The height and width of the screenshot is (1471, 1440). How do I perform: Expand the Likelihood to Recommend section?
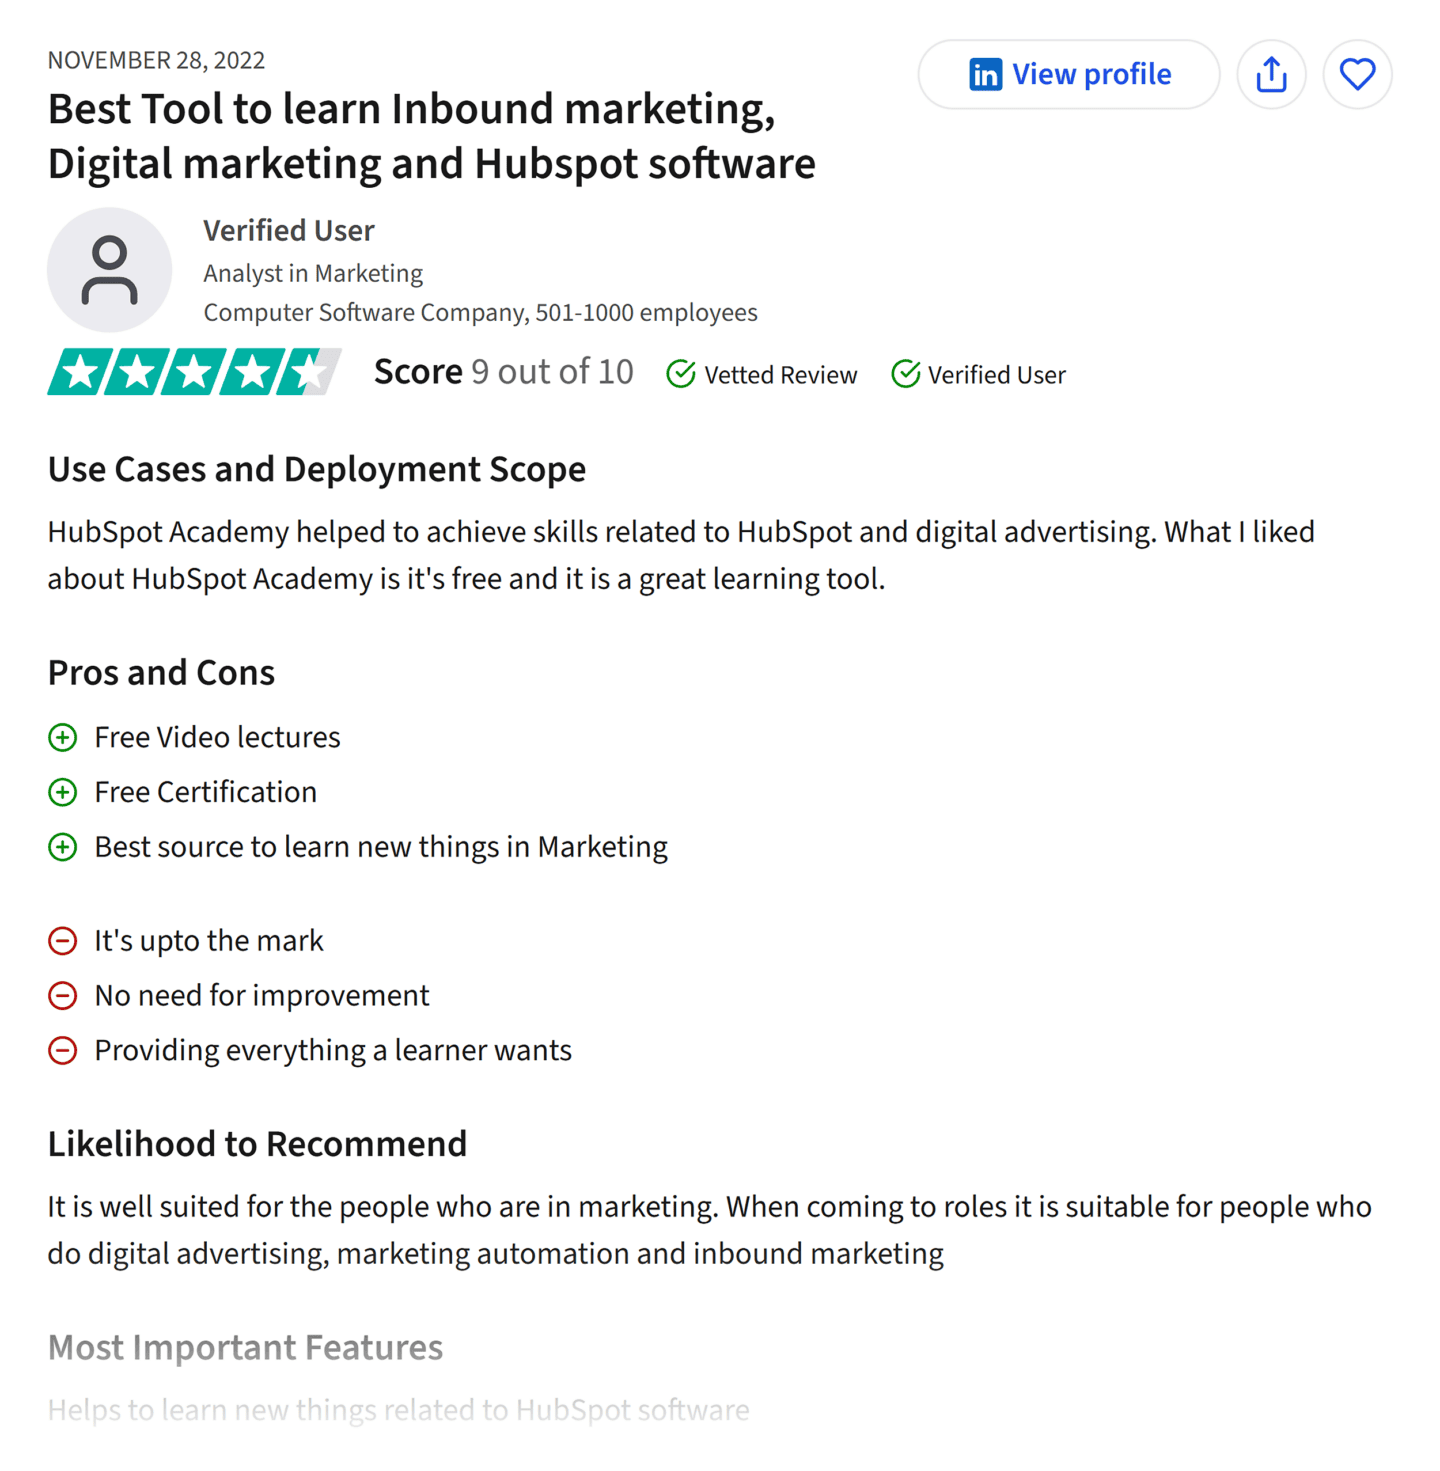click(x=257, y=1143)
